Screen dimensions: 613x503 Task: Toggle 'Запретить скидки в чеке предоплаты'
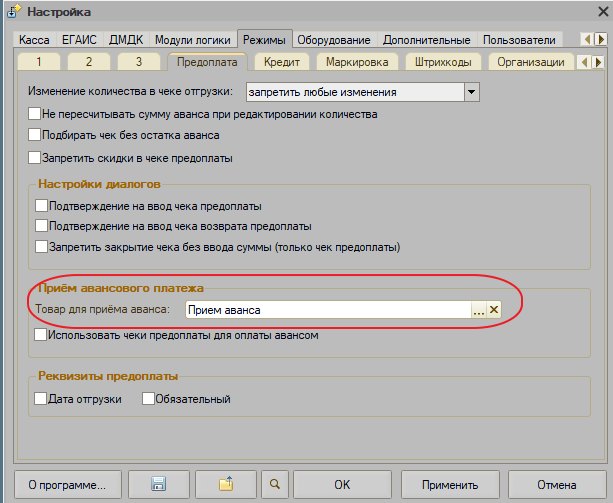[x=34, y=158]
